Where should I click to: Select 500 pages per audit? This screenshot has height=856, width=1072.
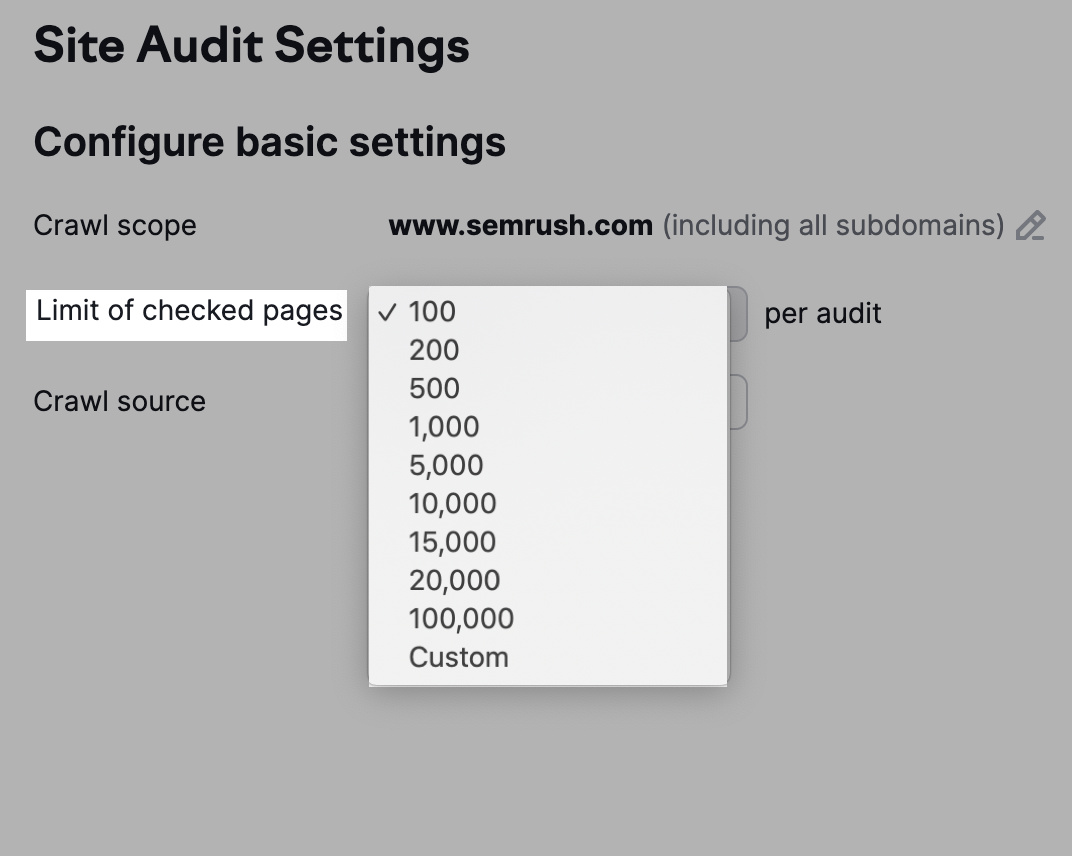point(433,388)
